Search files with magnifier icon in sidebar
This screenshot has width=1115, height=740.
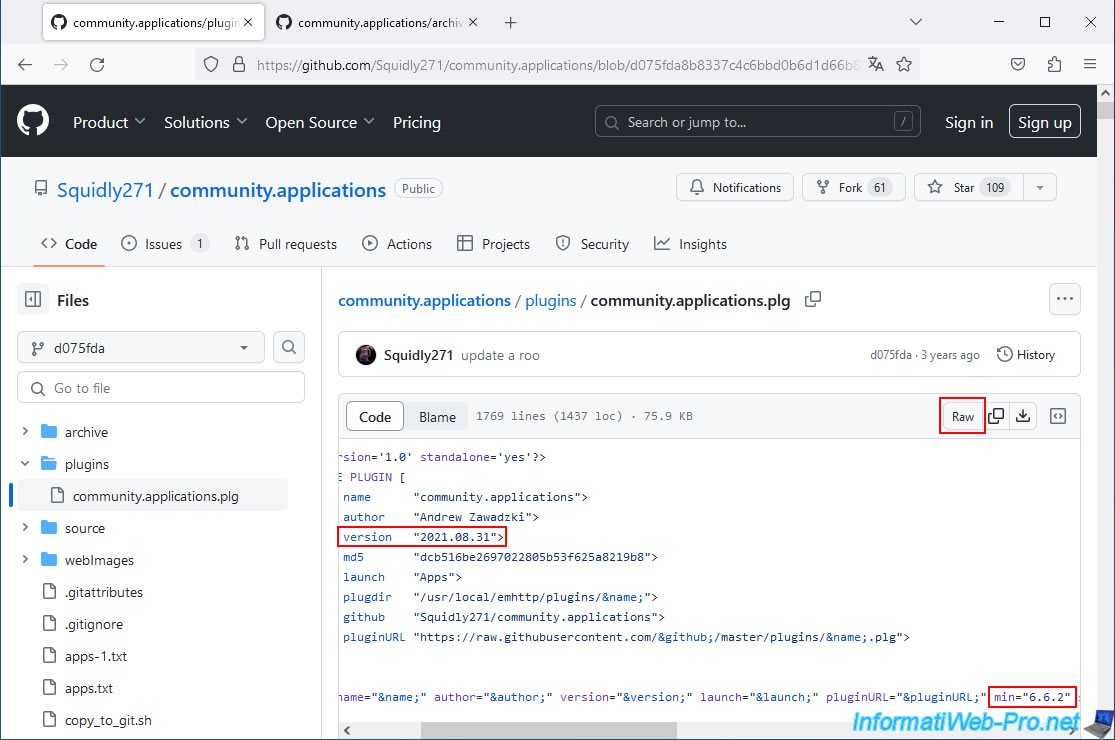pos(289,348)
